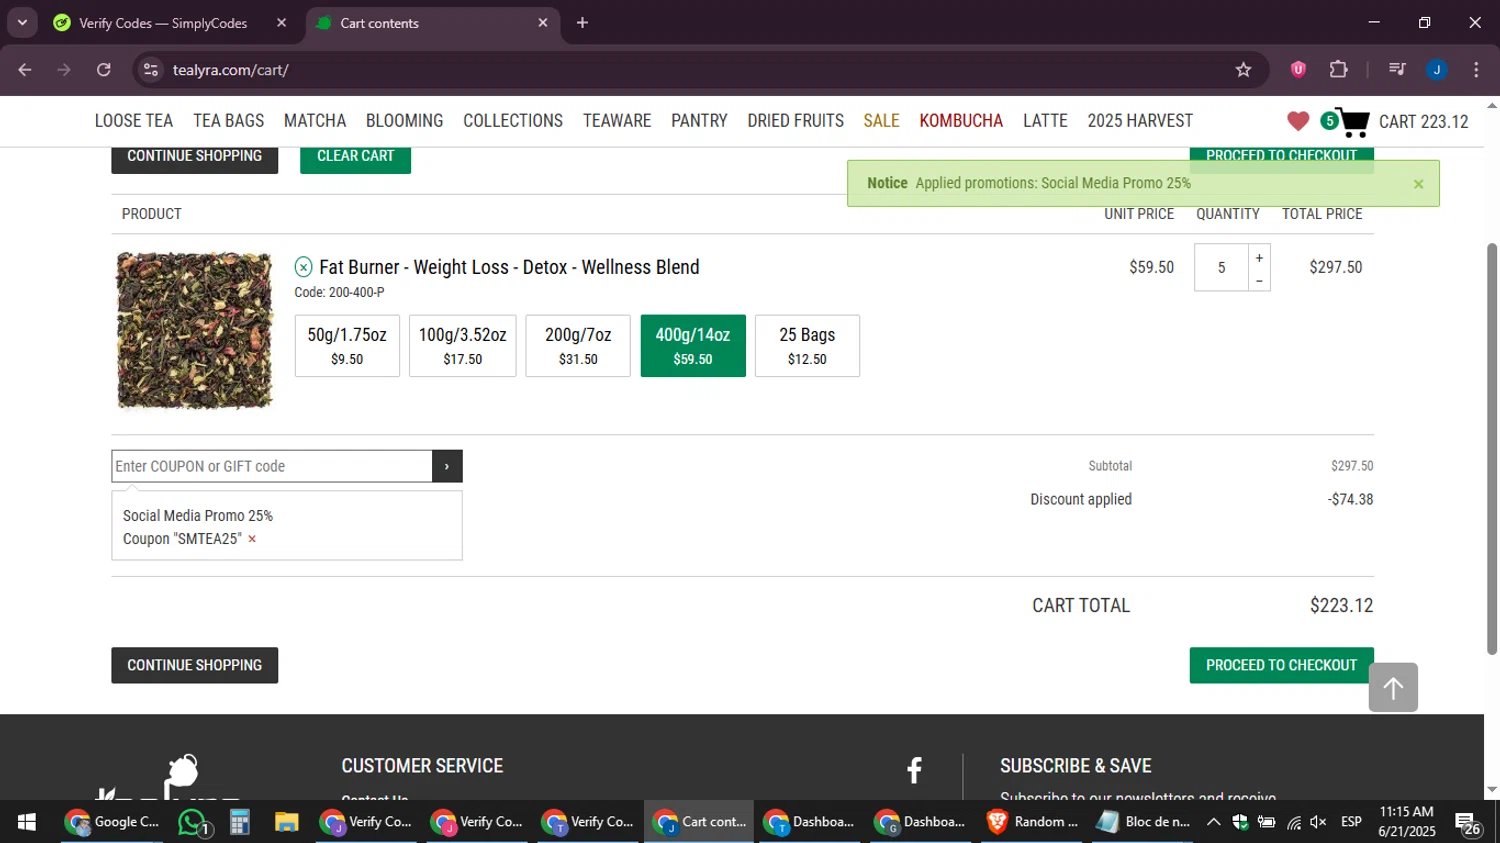The image size is (1500, 843).
Task: Focus the coupon or gift code field
Action: (272, 466)
